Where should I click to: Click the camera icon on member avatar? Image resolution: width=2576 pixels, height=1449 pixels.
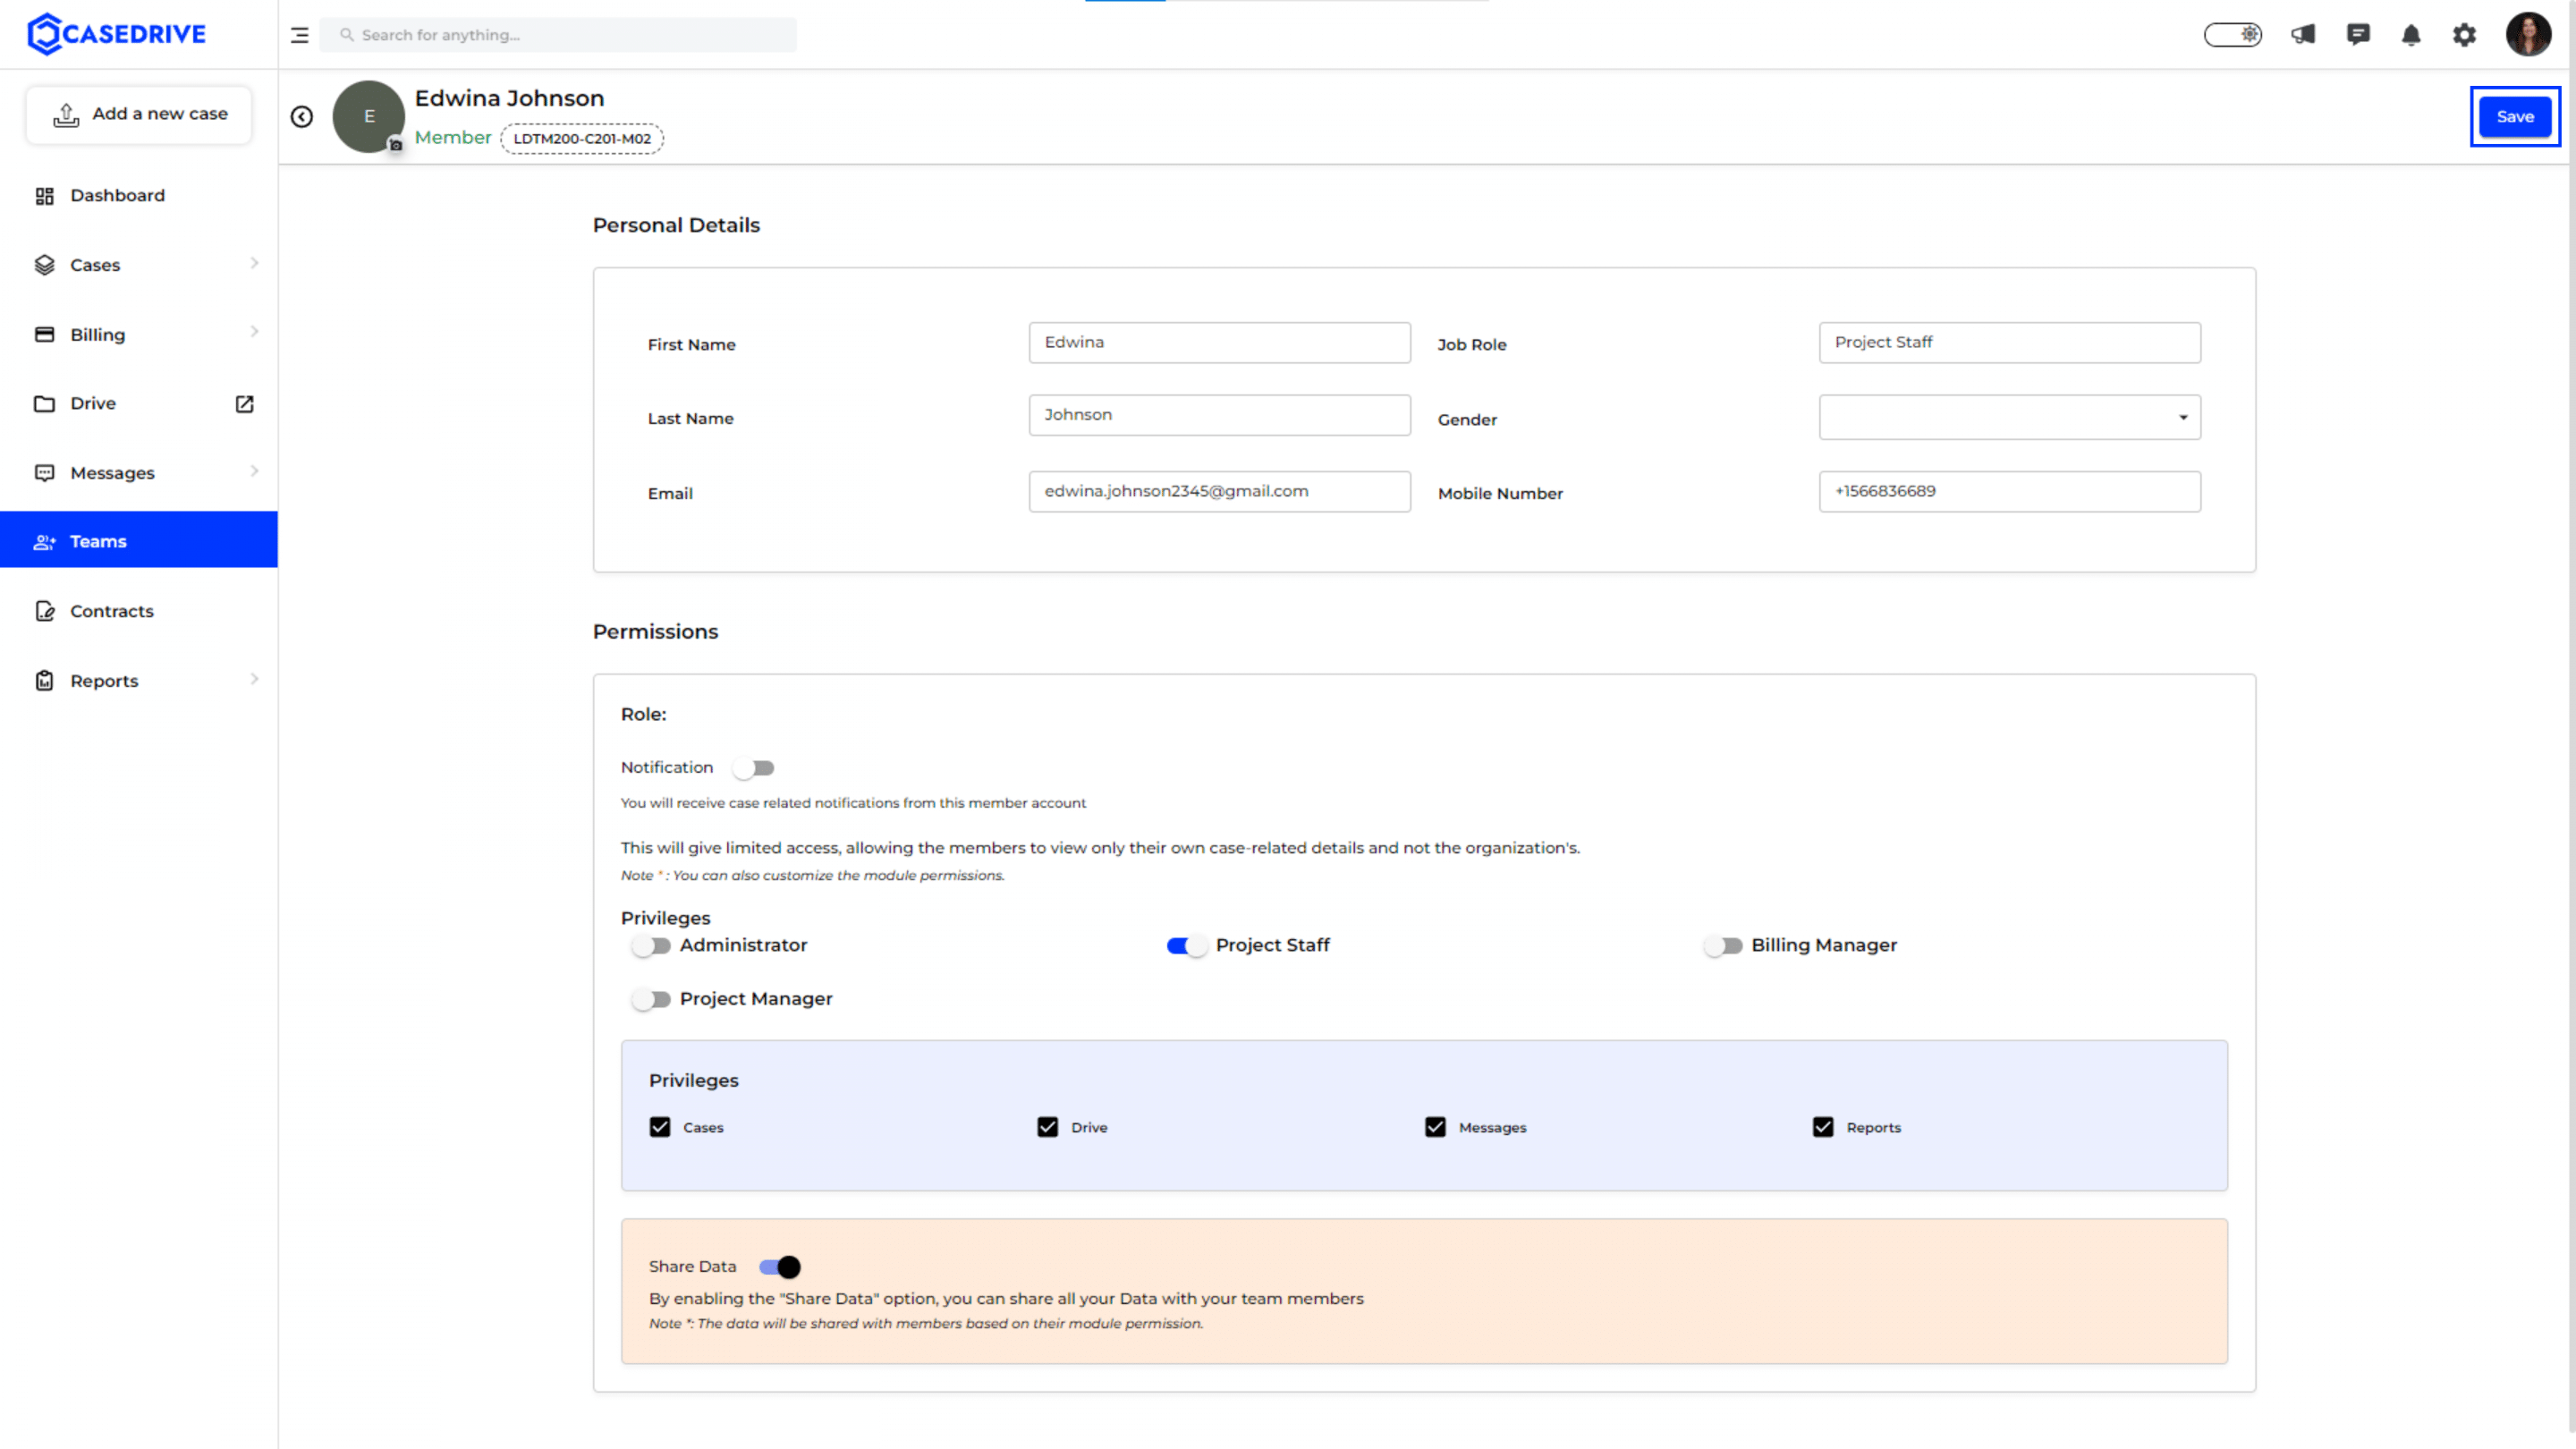click(x=396, y=145)
